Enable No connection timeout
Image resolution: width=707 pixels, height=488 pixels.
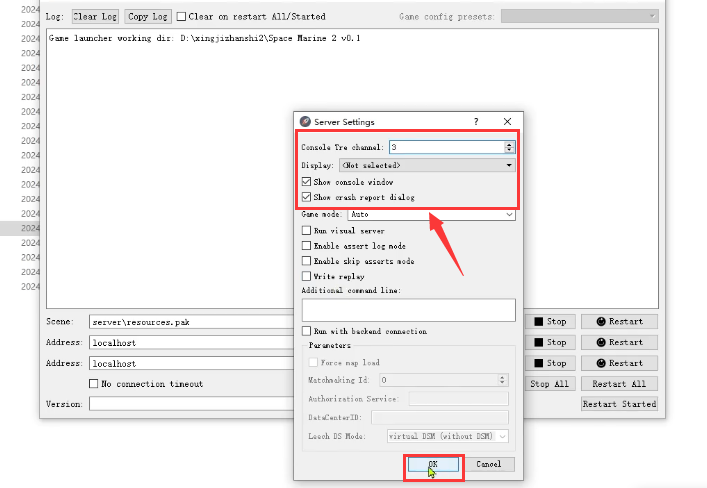pyautogui.click(x=94, y=384)
